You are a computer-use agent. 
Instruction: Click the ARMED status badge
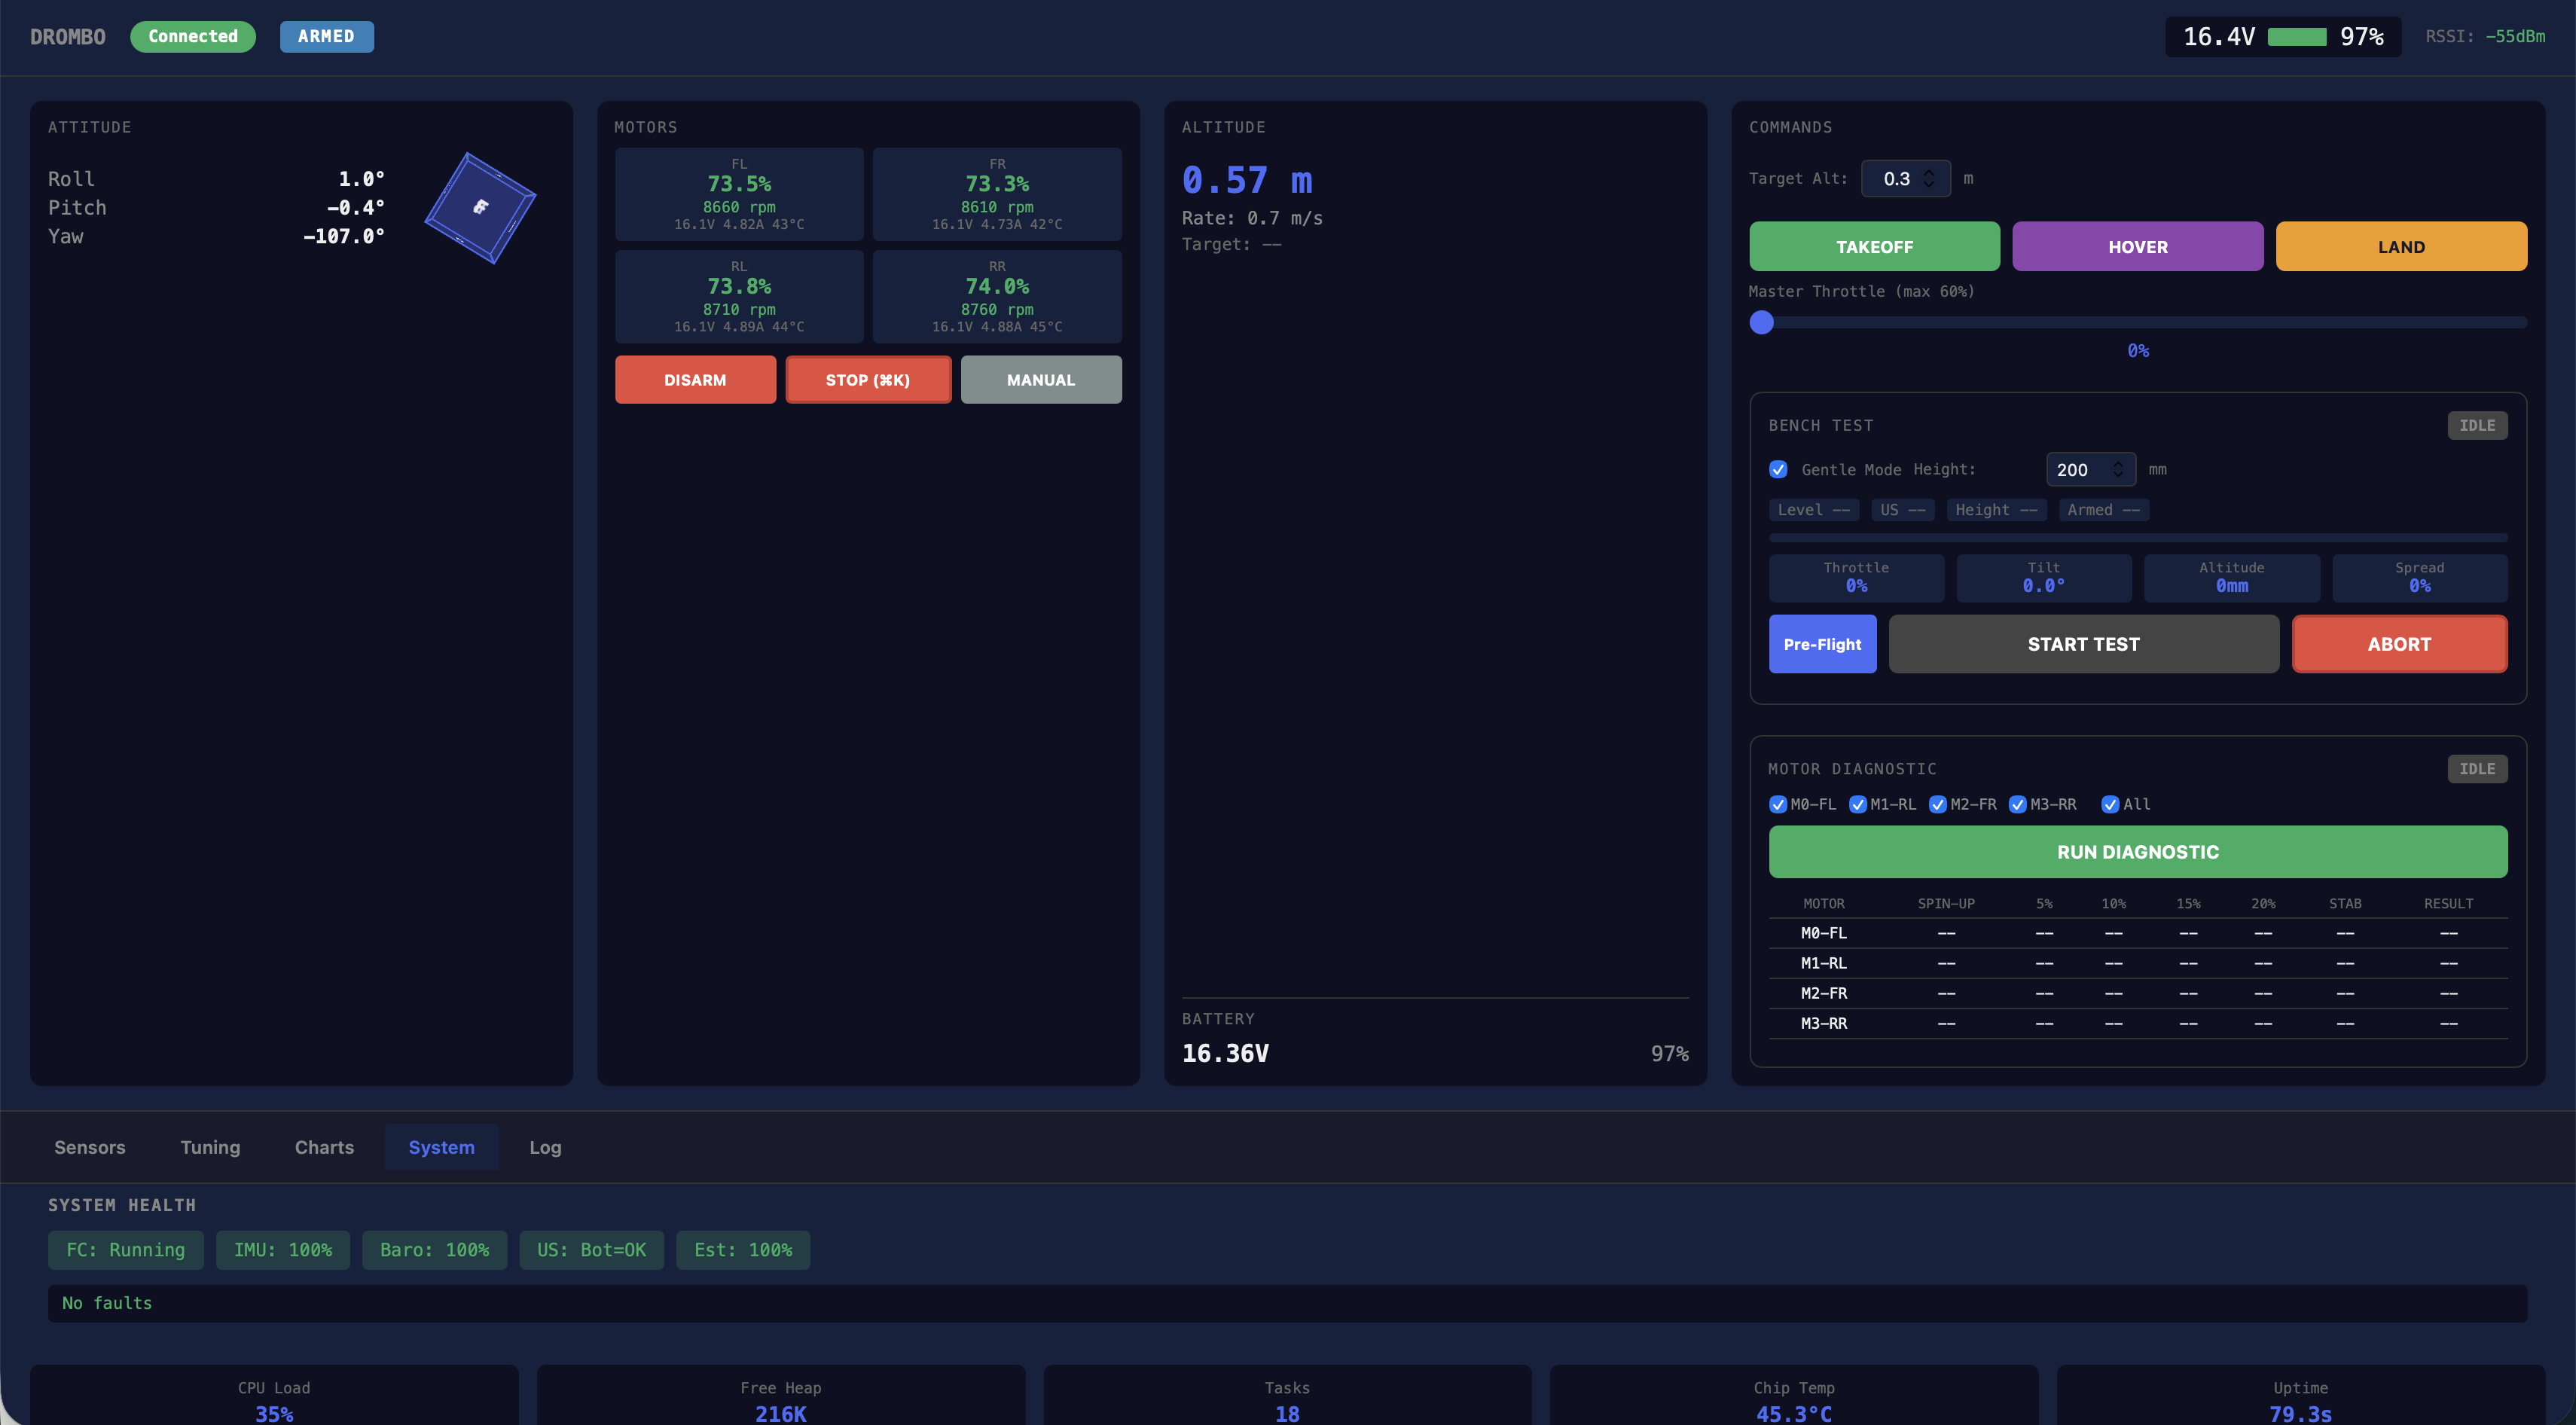point(326,36)
